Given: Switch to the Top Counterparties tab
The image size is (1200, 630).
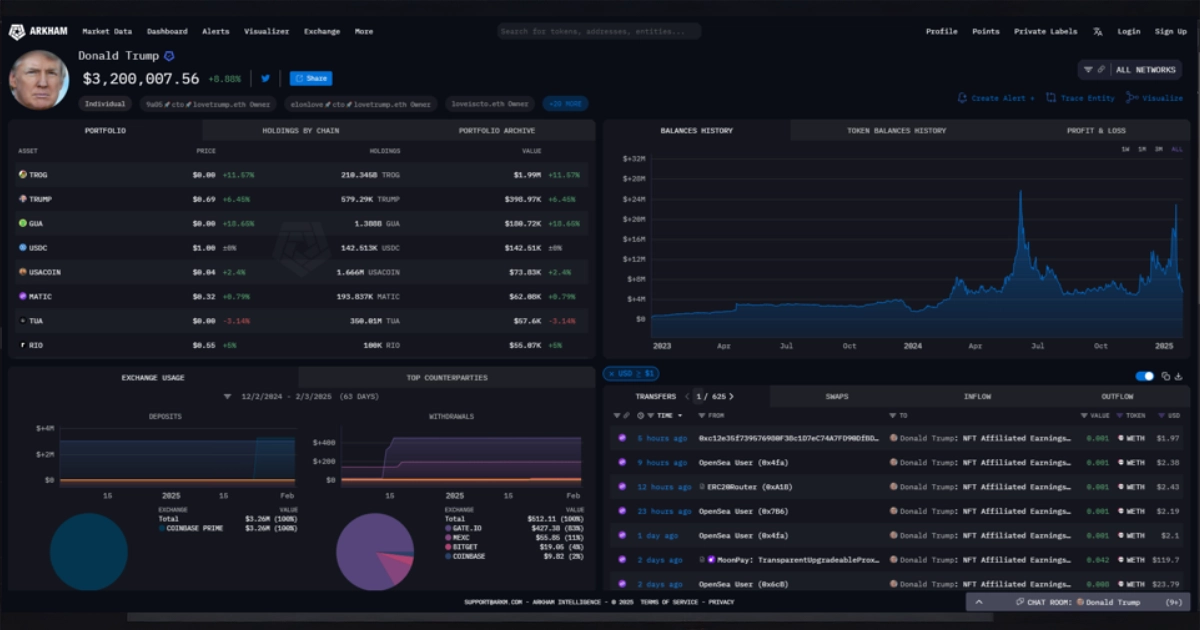Looking at the screenshot, I should (447, 378).
